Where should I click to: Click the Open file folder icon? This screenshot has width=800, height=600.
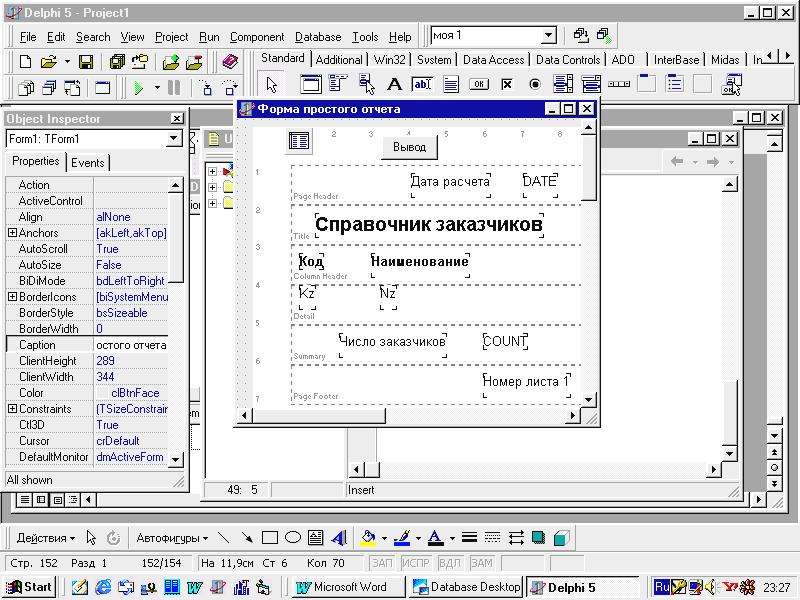click(48, 62)
